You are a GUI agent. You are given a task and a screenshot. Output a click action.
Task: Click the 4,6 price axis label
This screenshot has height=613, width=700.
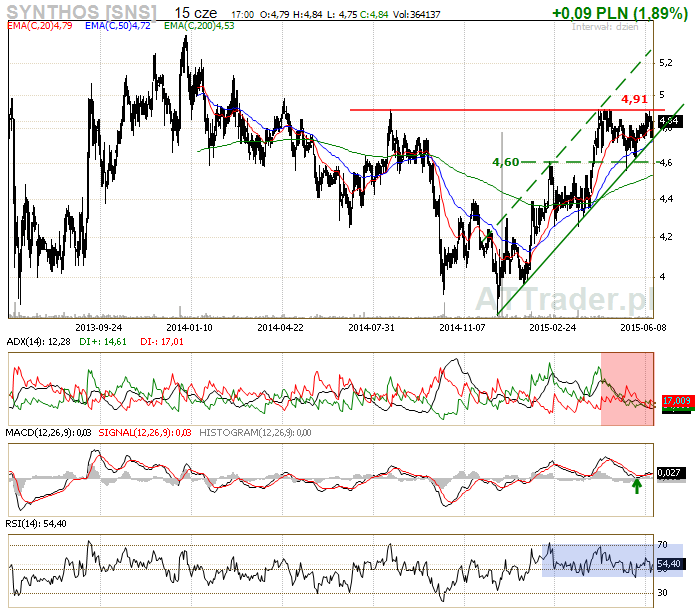click(666, 163)
